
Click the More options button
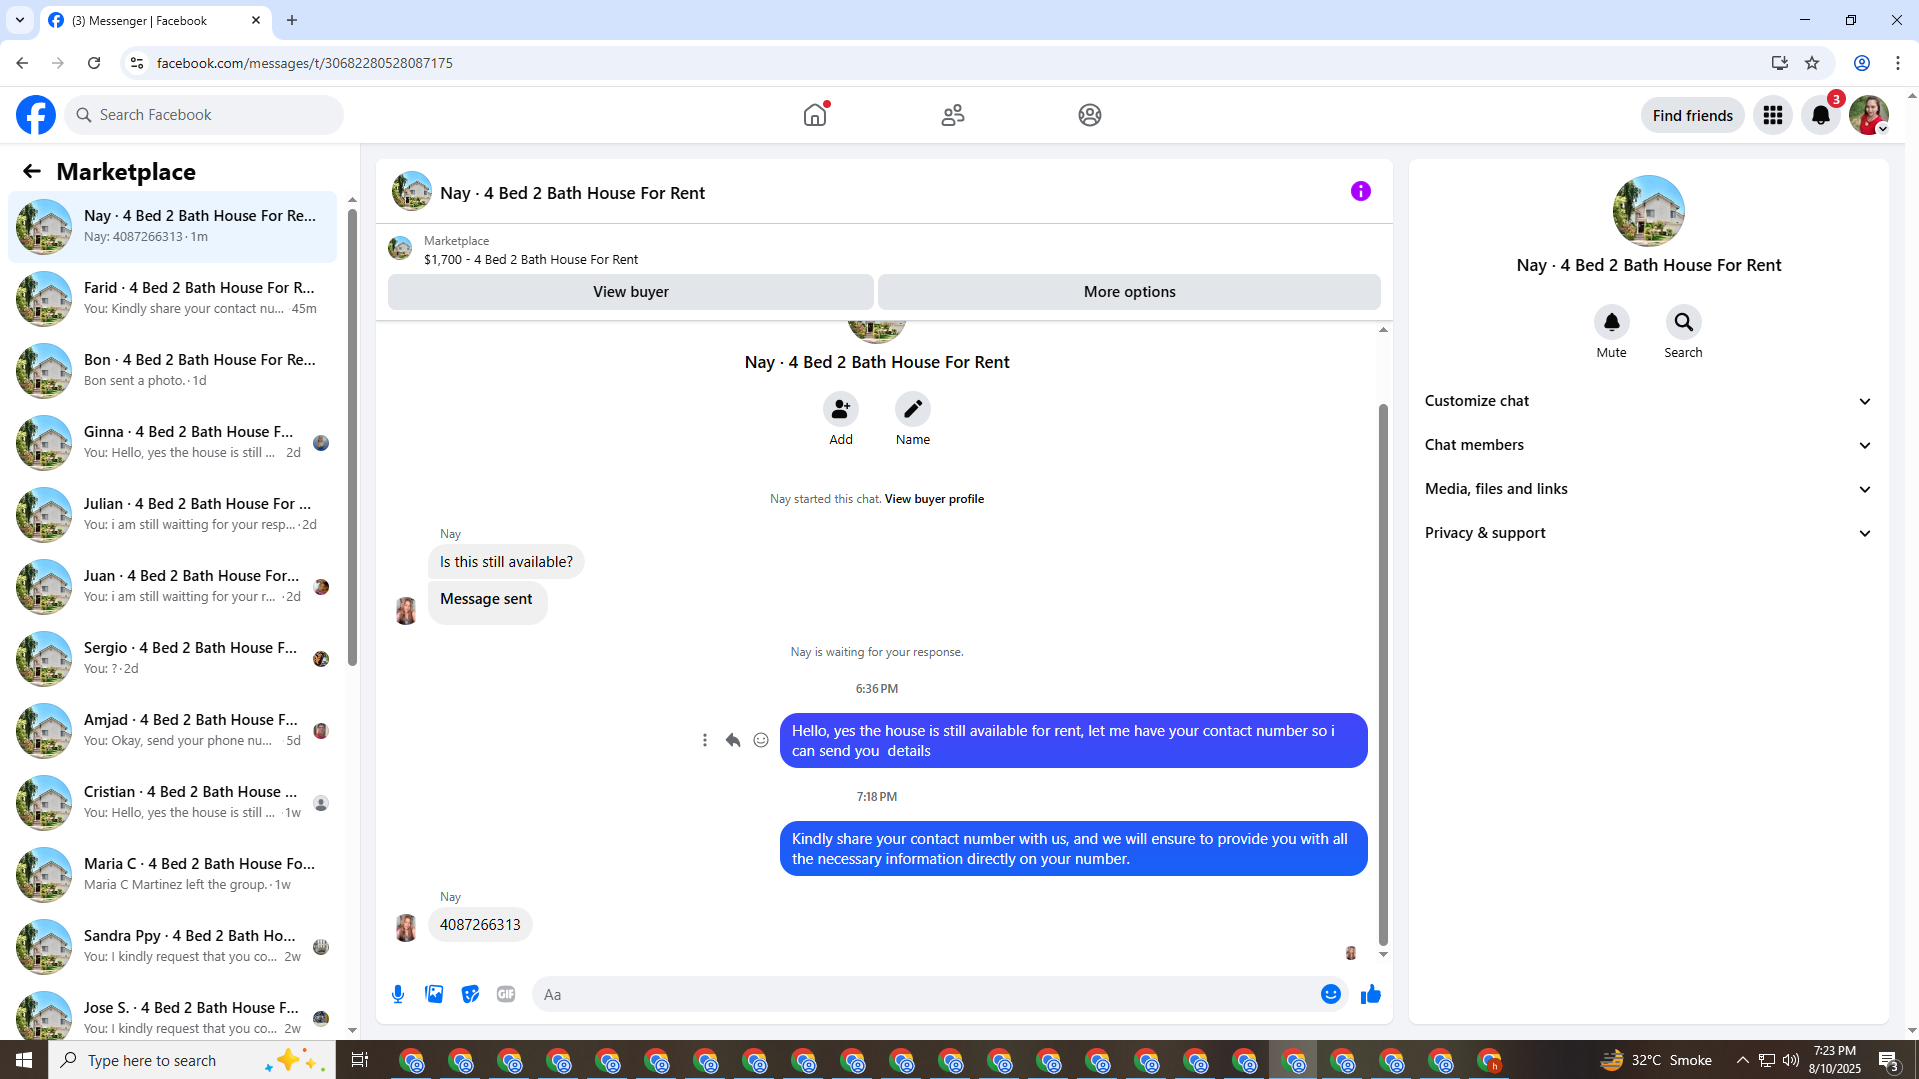pos(1130,292)
